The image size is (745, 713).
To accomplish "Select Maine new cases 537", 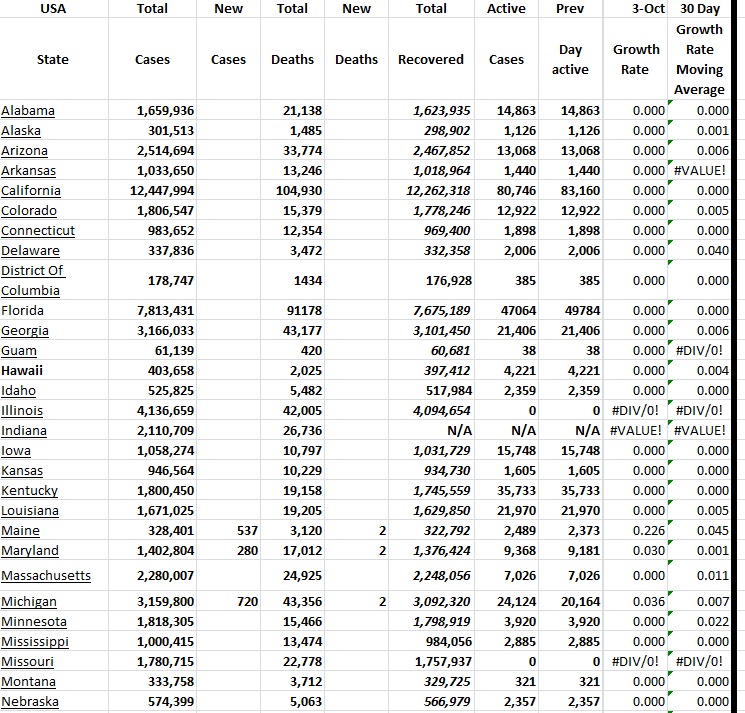I will point(228,531).
